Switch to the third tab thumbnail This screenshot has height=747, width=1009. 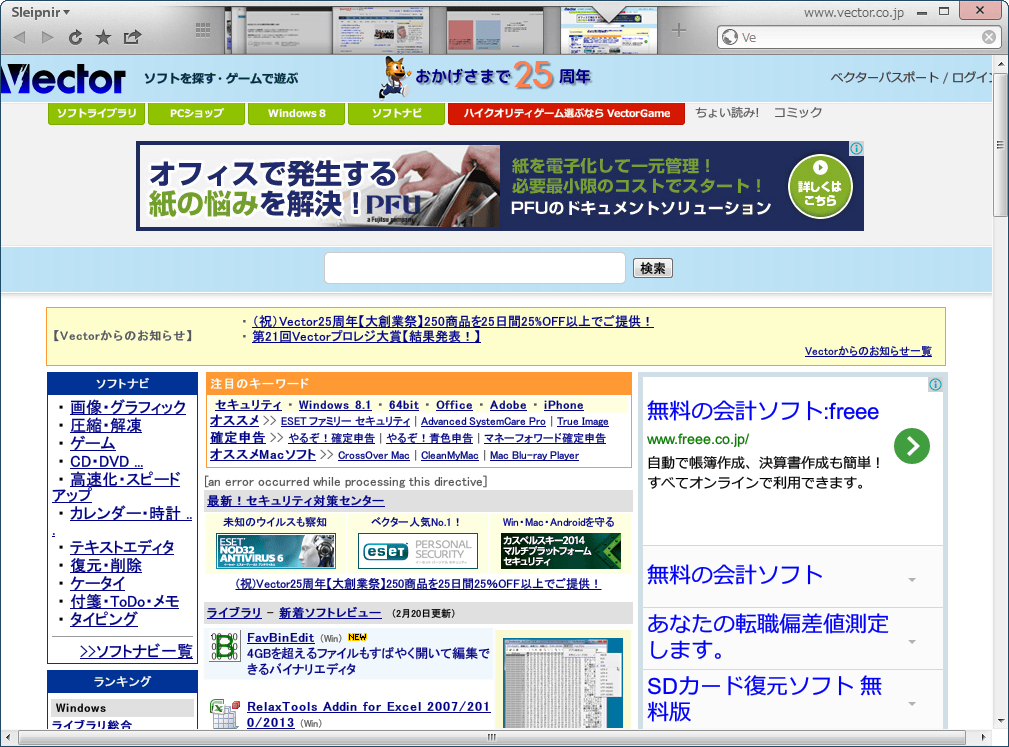(494, 30)
